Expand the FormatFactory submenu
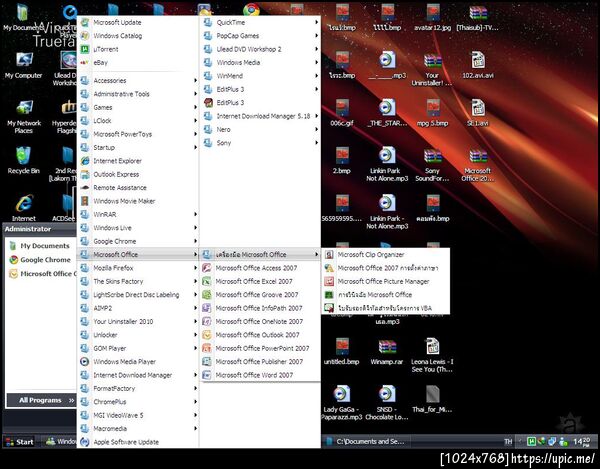This screenshot has width=600, height=469. click(x=138, y=388)
